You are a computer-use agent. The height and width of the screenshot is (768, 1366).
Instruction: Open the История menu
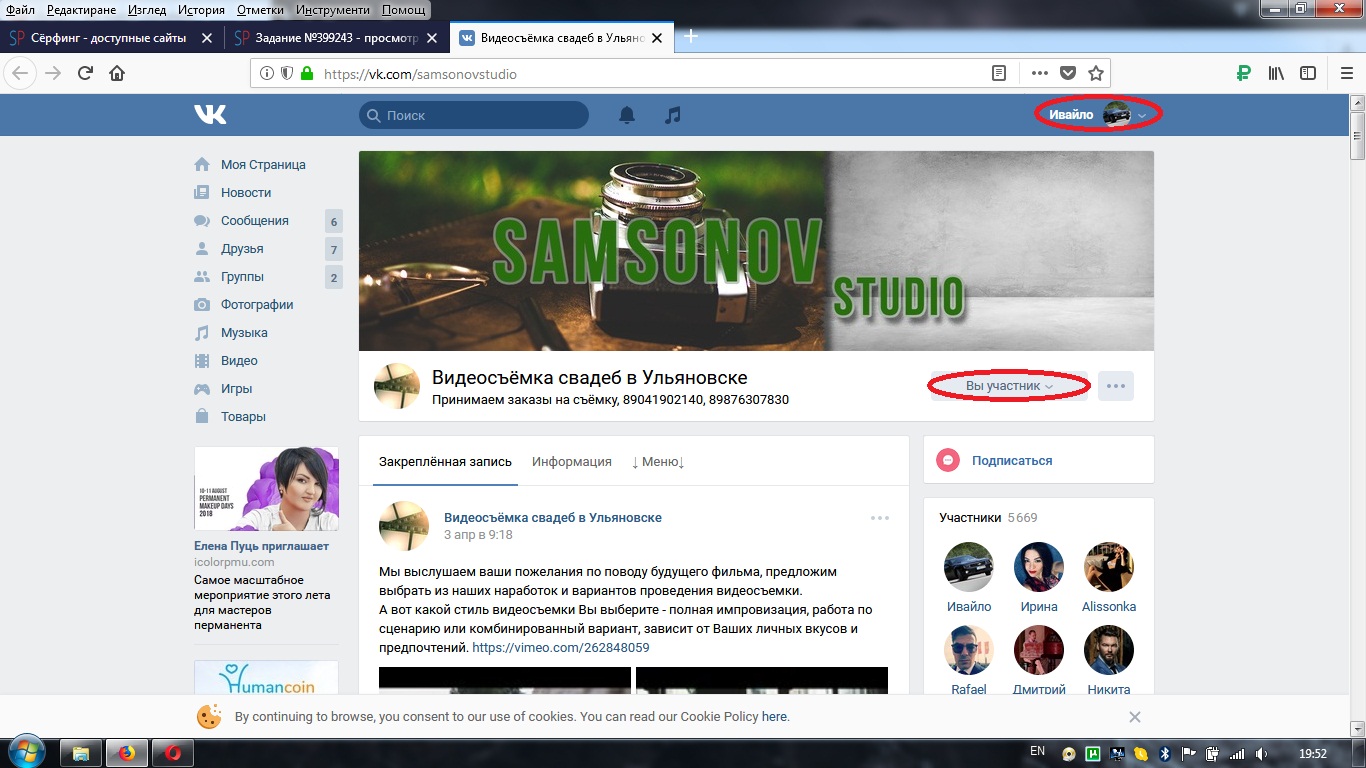point(201,10)
